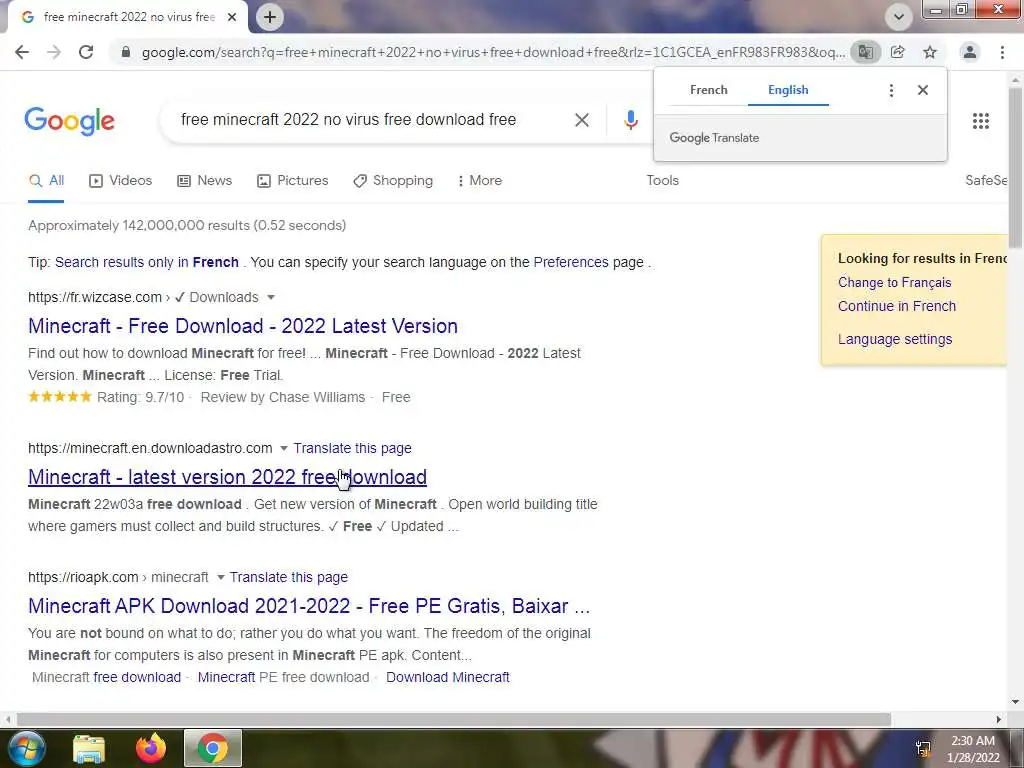Click the Google logo
This screenshot has width=1024, height=768.
70,121
